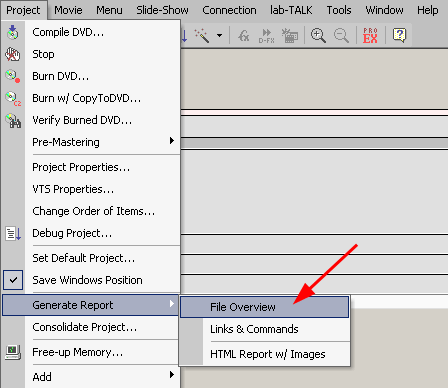The width and height of the screenshot is (448, 388).
Task: Open Project Properties dialog
Action: click(81, 167)
